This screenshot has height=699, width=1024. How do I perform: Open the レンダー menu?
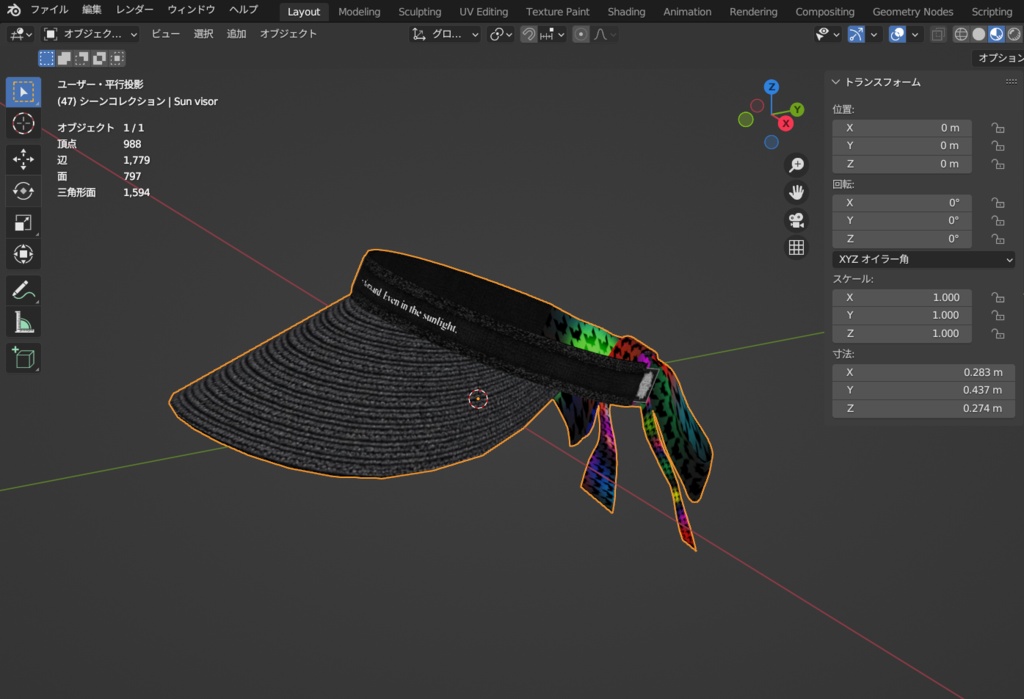[135, 10]
